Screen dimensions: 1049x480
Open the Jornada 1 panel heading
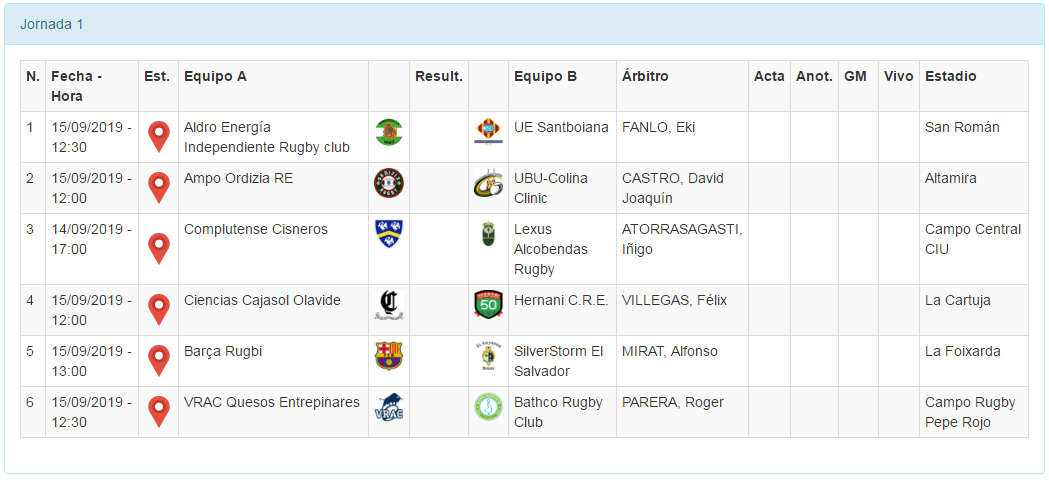(52, 24)
